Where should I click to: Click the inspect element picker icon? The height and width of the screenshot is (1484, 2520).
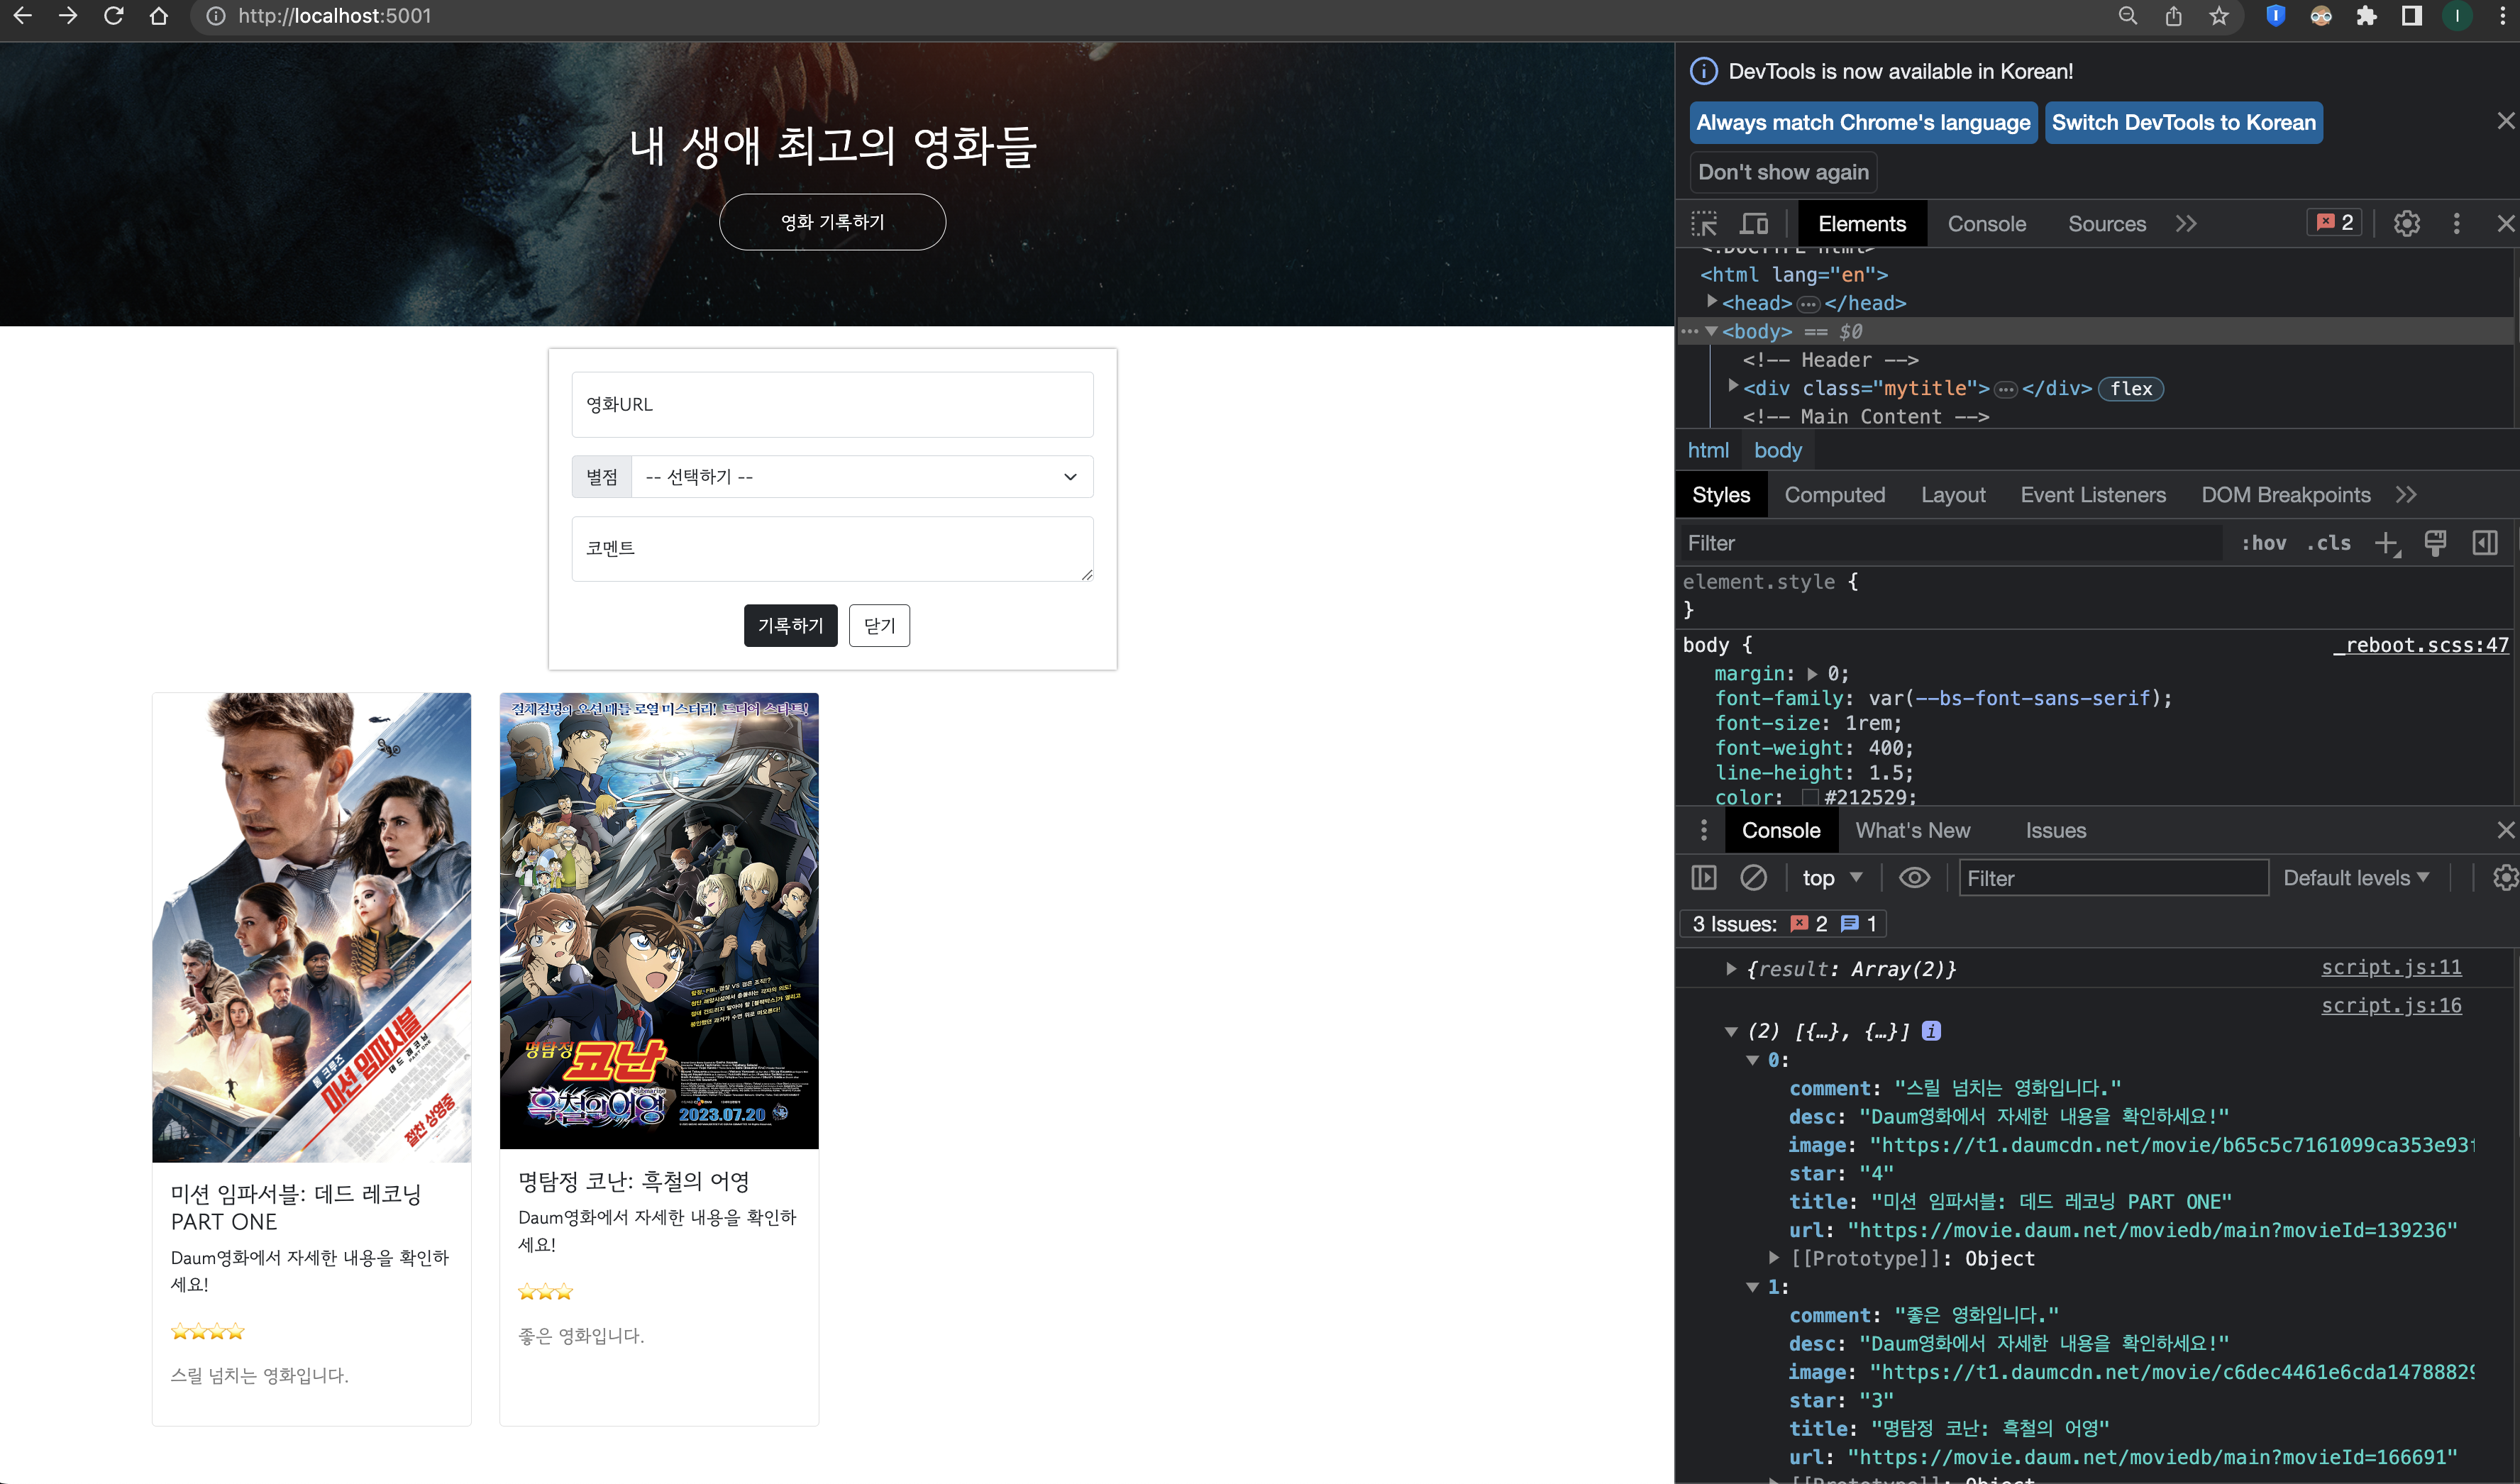[1704, 224]
